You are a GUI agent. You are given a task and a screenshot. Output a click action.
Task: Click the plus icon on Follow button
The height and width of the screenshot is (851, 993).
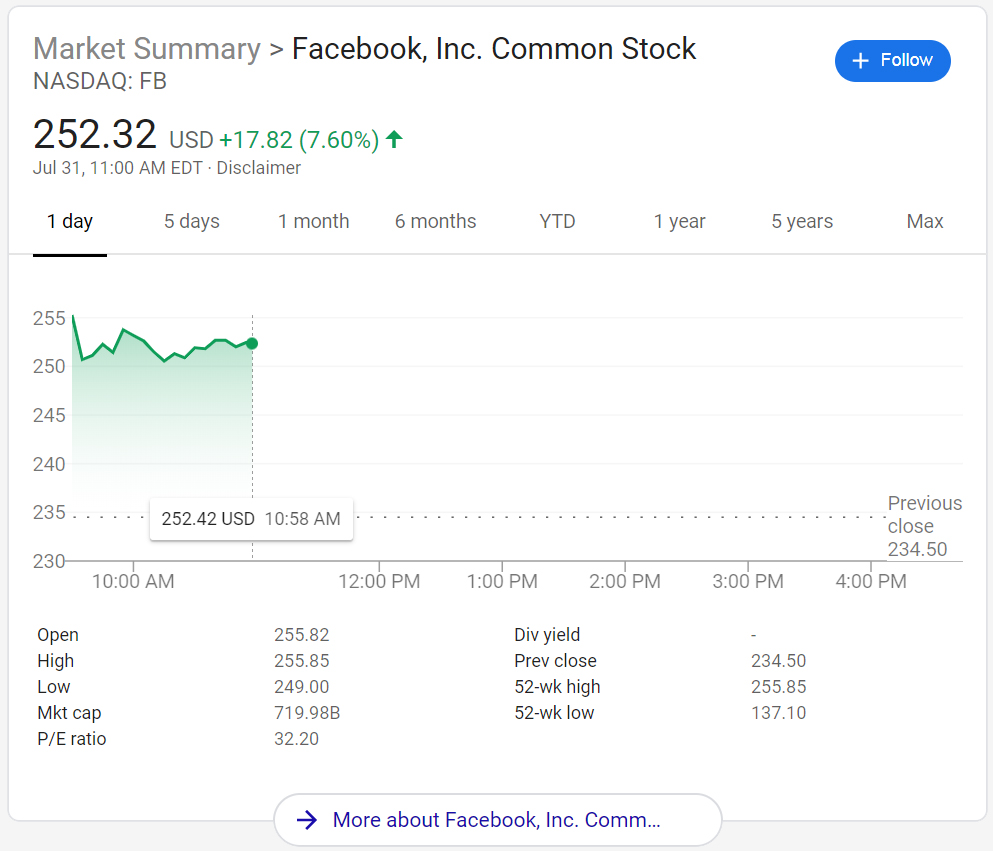[x=860, y=61]
